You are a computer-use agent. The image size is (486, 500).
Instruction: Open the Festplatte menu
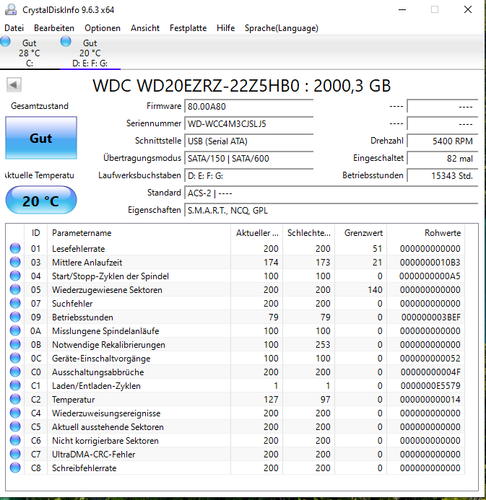coord(188,28)
